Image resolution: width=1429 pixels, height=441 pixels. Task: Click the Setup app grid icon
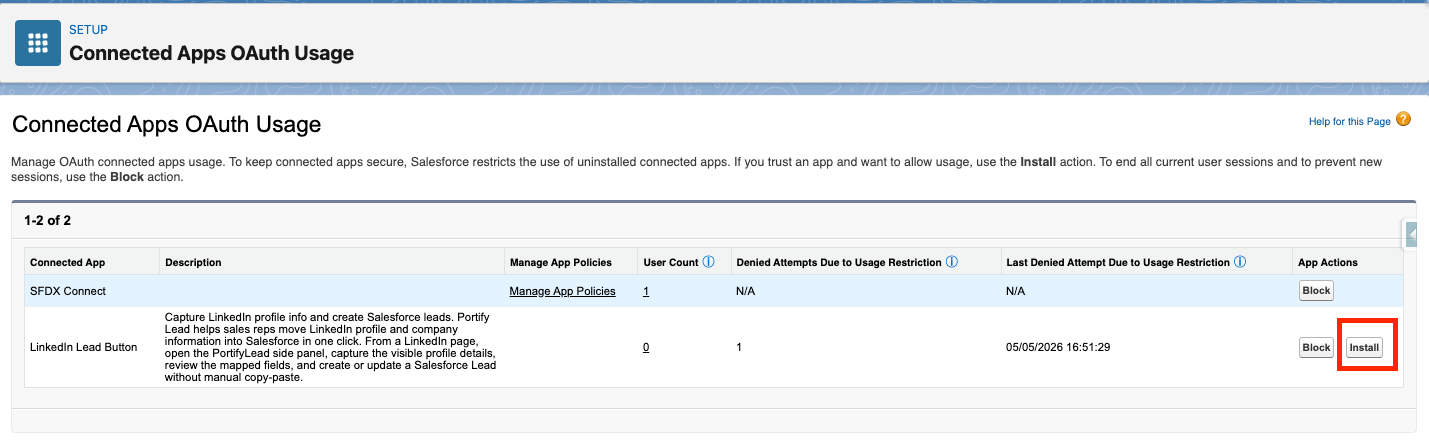tap(38, 43)
